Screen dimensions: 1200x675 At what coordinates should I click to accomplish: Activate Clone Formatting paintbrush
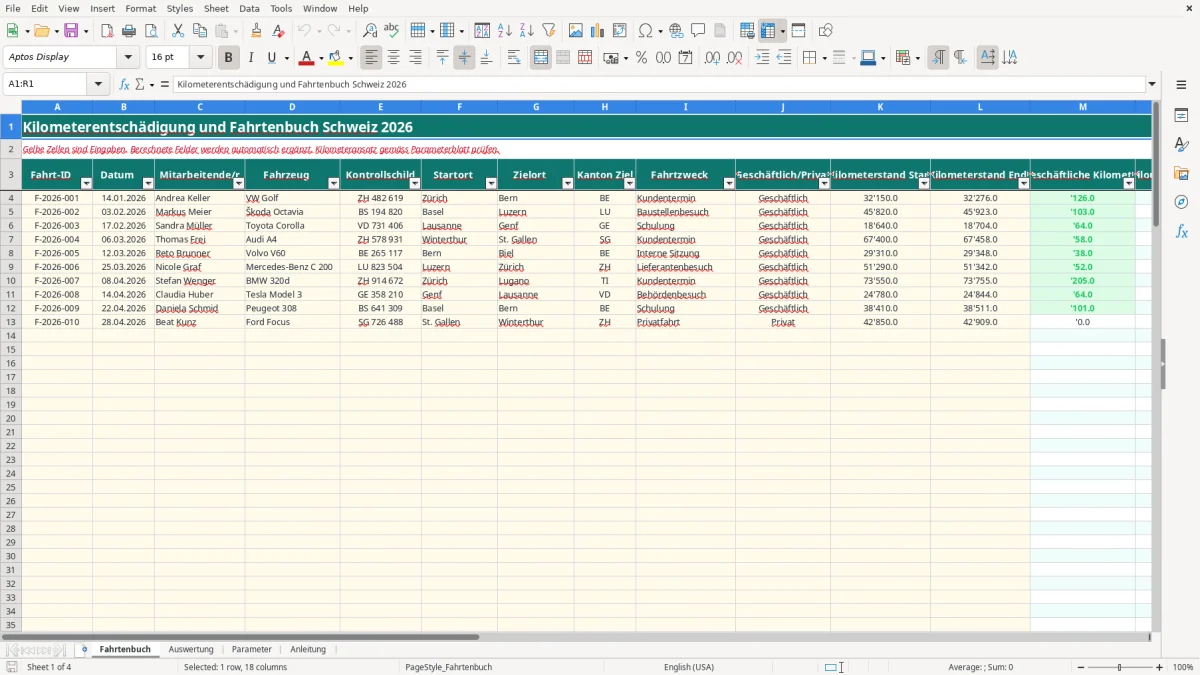[x=257, y=31]
